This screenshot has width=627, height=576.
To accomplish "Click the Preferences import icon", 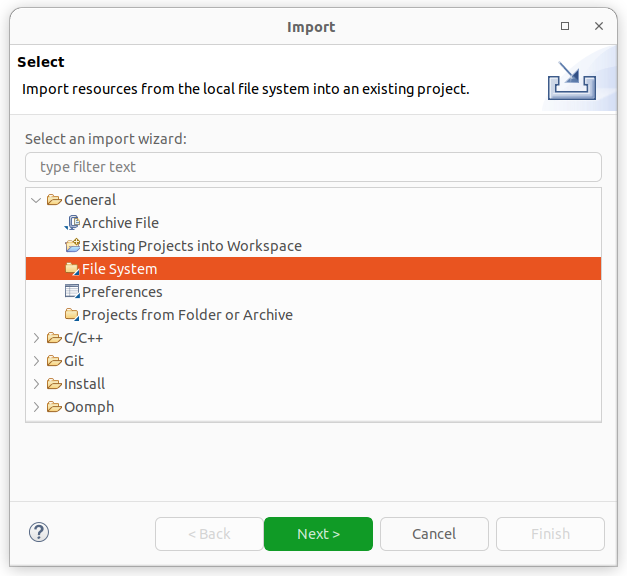I will click(71, 292).
